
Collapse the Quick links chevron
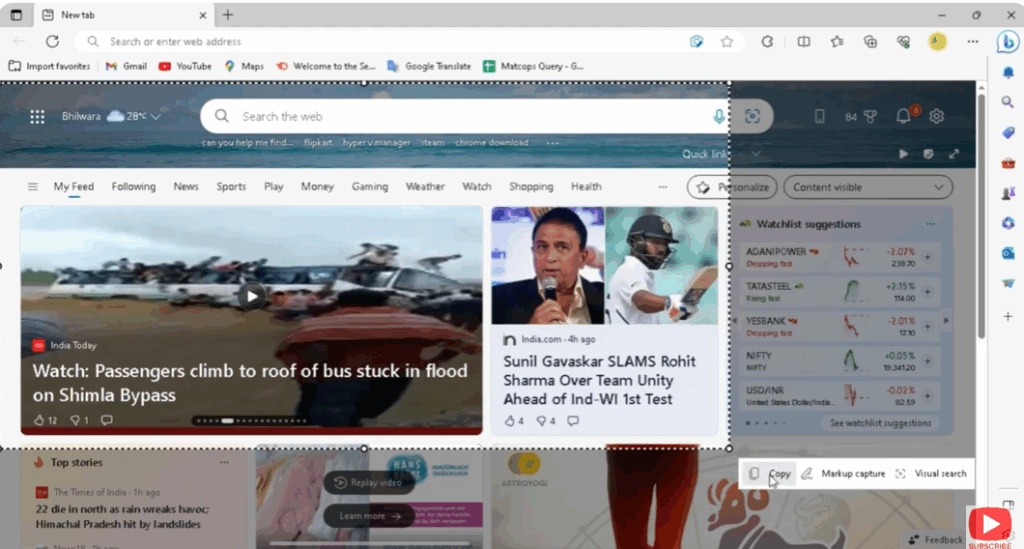click(x=756, y=154)
